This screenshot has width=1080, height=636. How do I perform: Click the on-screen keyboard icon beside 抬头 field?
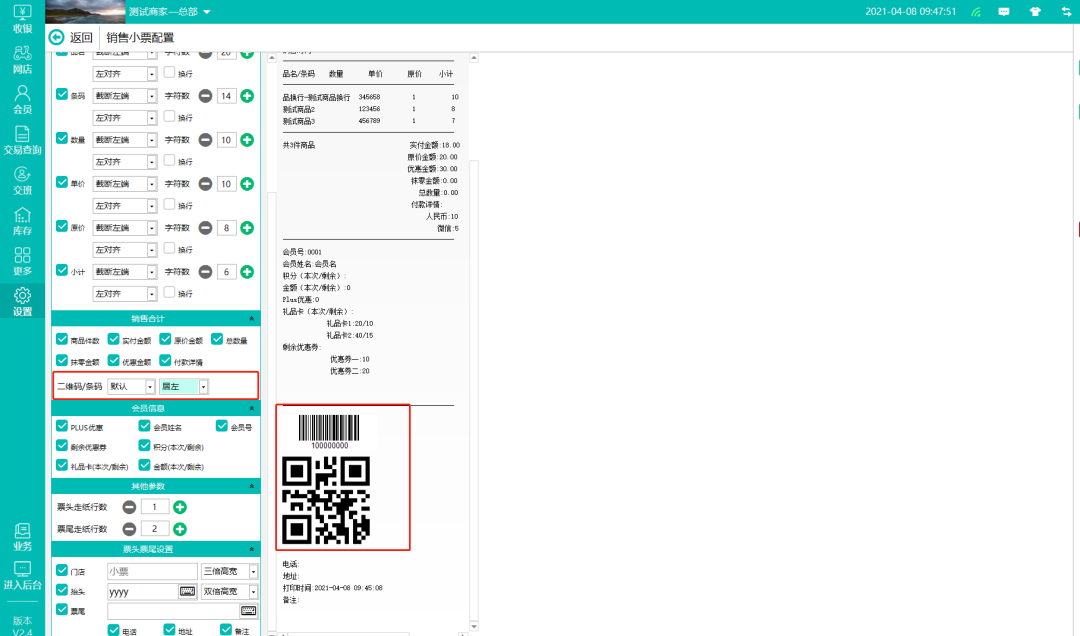187,591
